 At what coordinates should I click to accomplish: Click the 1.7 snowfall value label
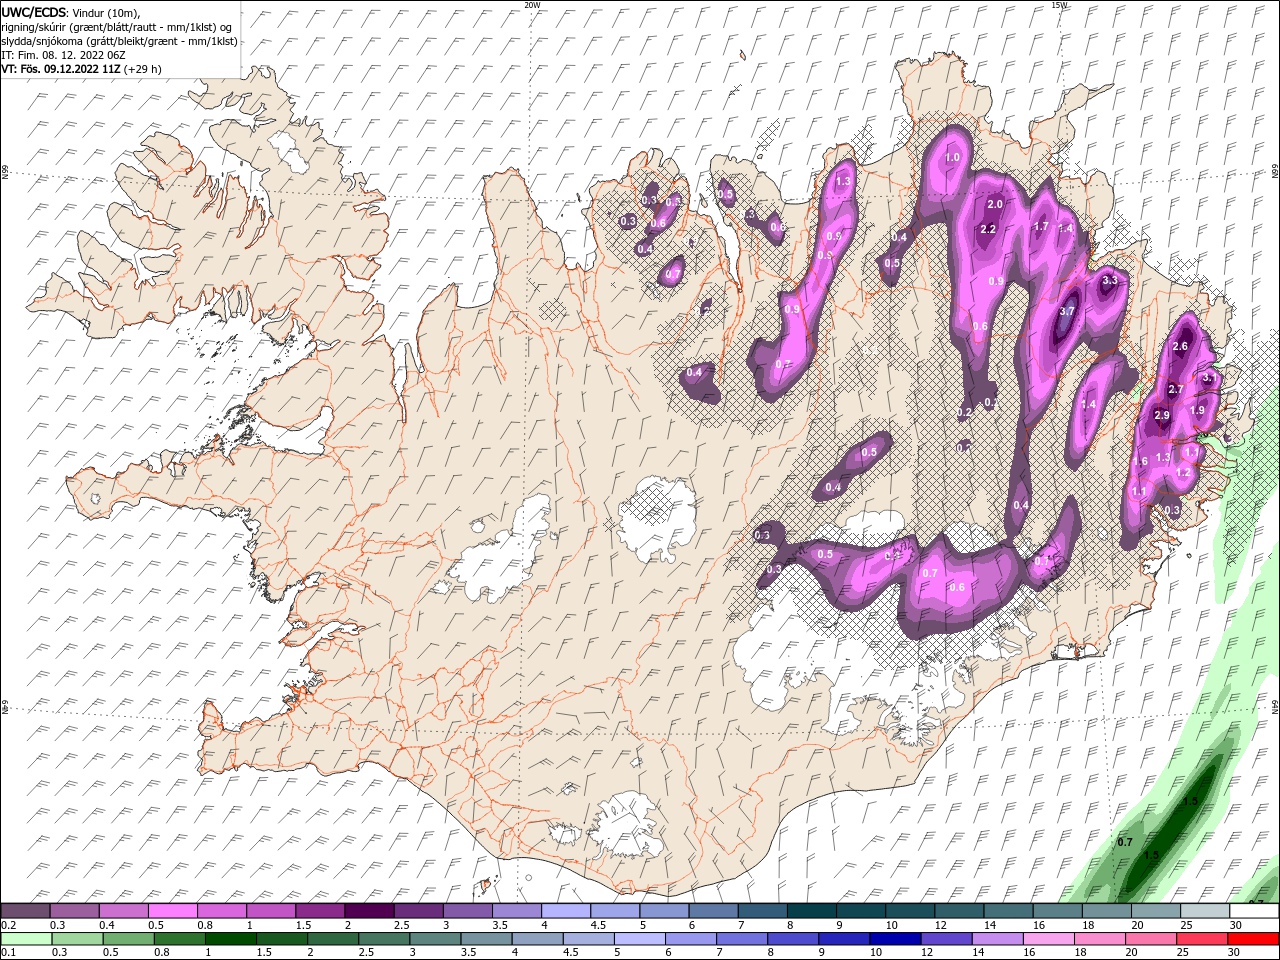(1041, 226)
